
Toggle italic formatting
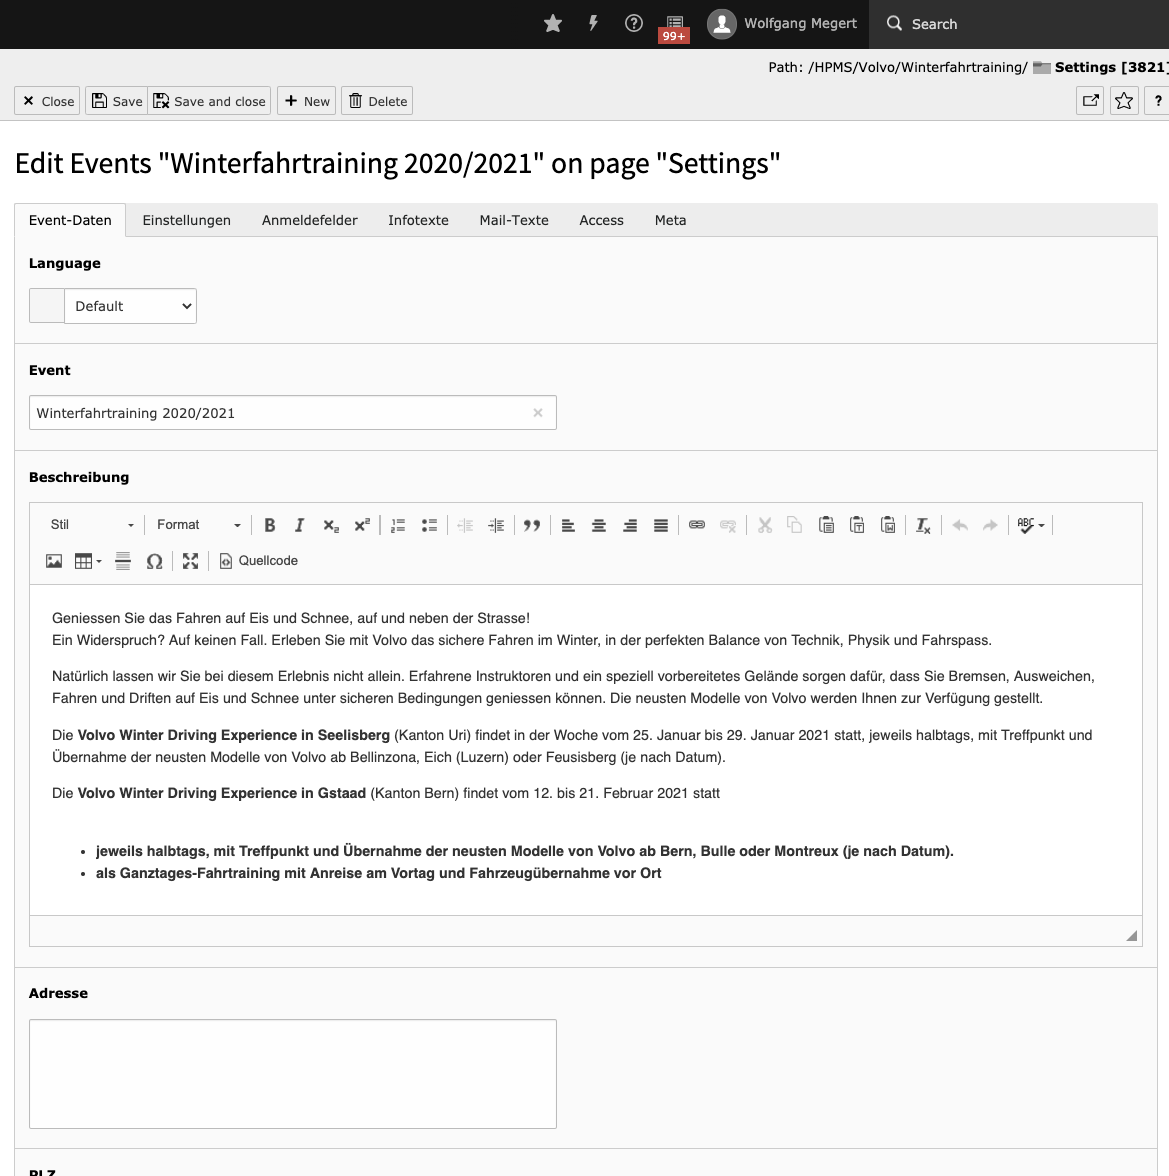tap(299, 525)
